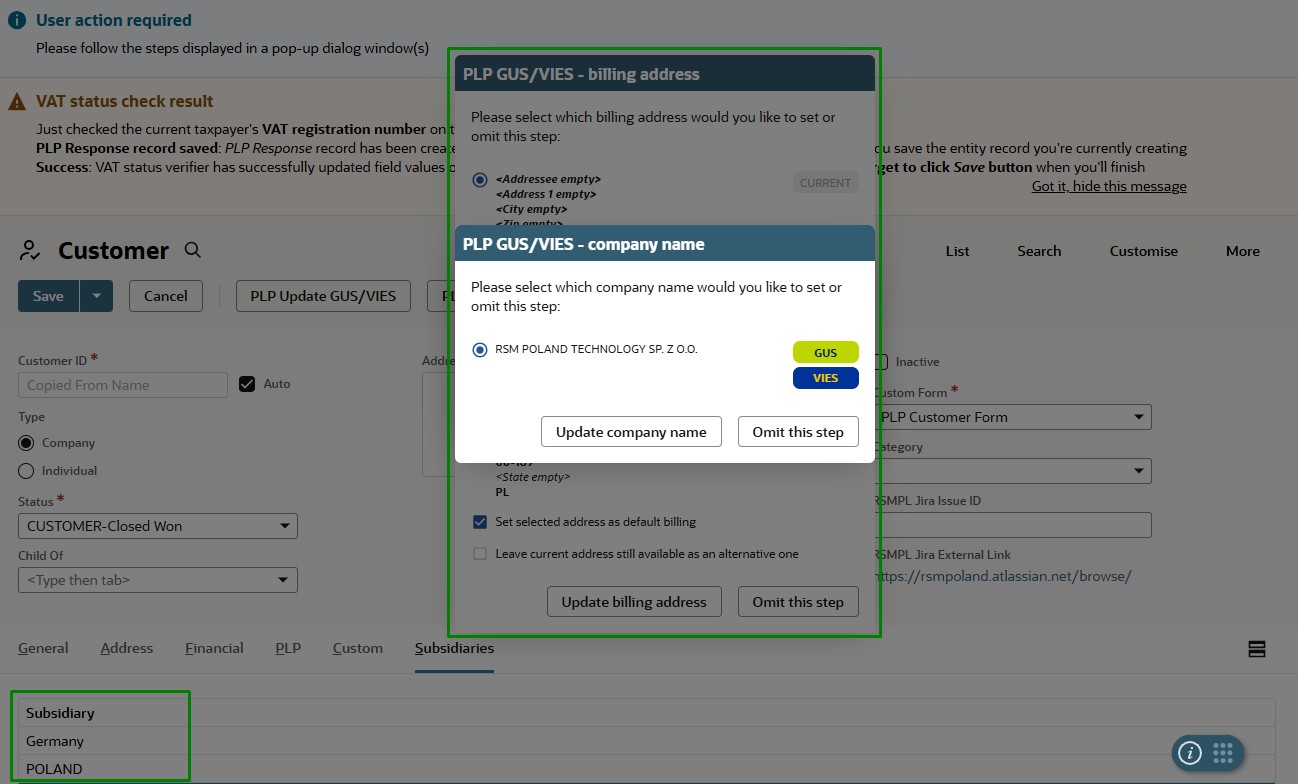Viewport: 1298px width, 784px height.
Task: Click the yellow GUS source badge
Action: coord(825,353)
